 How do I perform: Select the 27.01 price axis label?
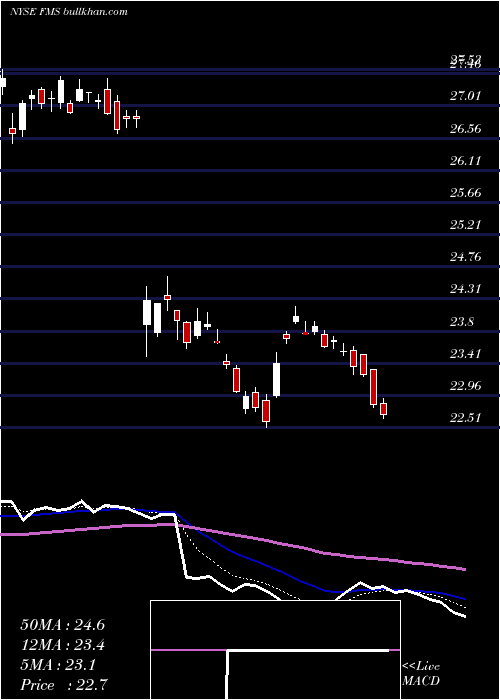tap(466, 96)
